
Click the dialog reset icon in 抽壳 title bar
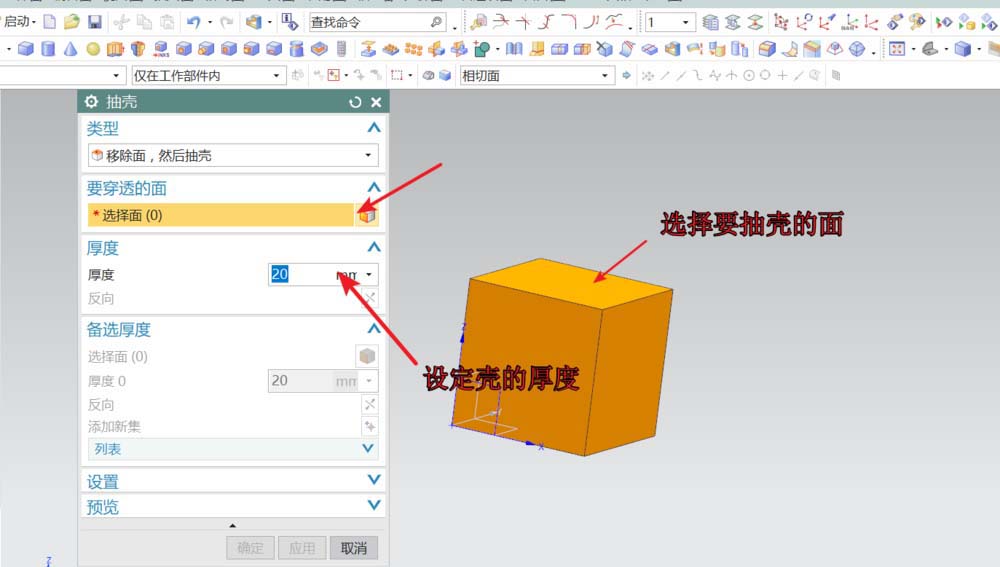pyautogui.click(x=355, y=102)
